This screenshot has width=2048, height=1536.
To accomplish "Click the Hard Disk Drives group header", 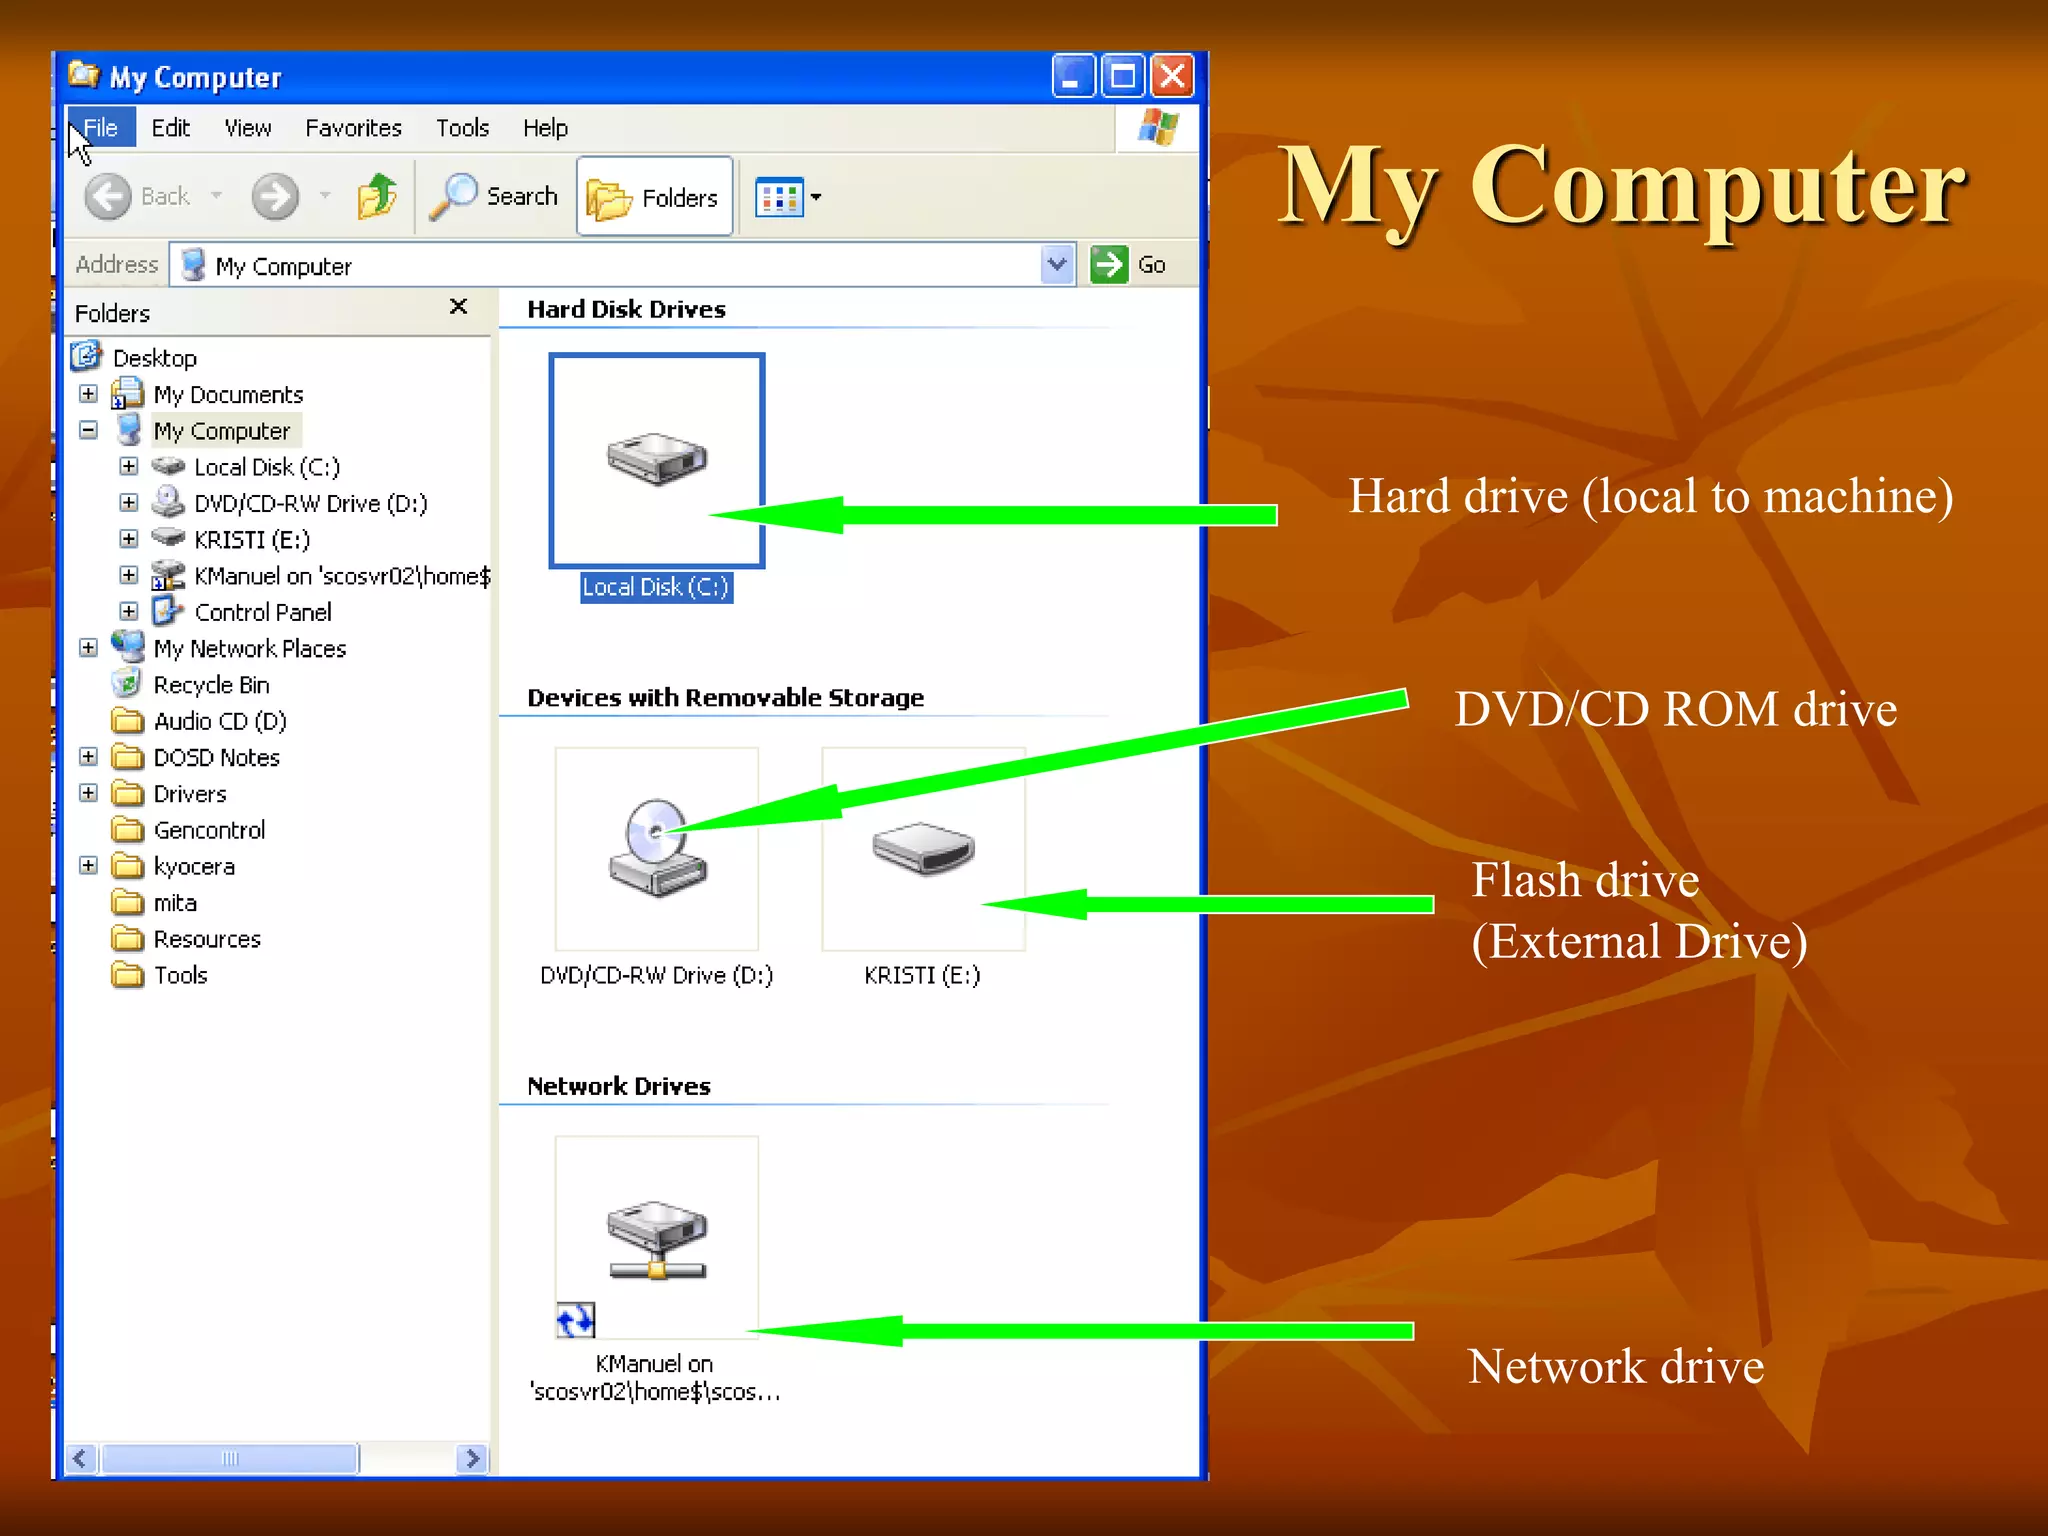I will [626, 309].
